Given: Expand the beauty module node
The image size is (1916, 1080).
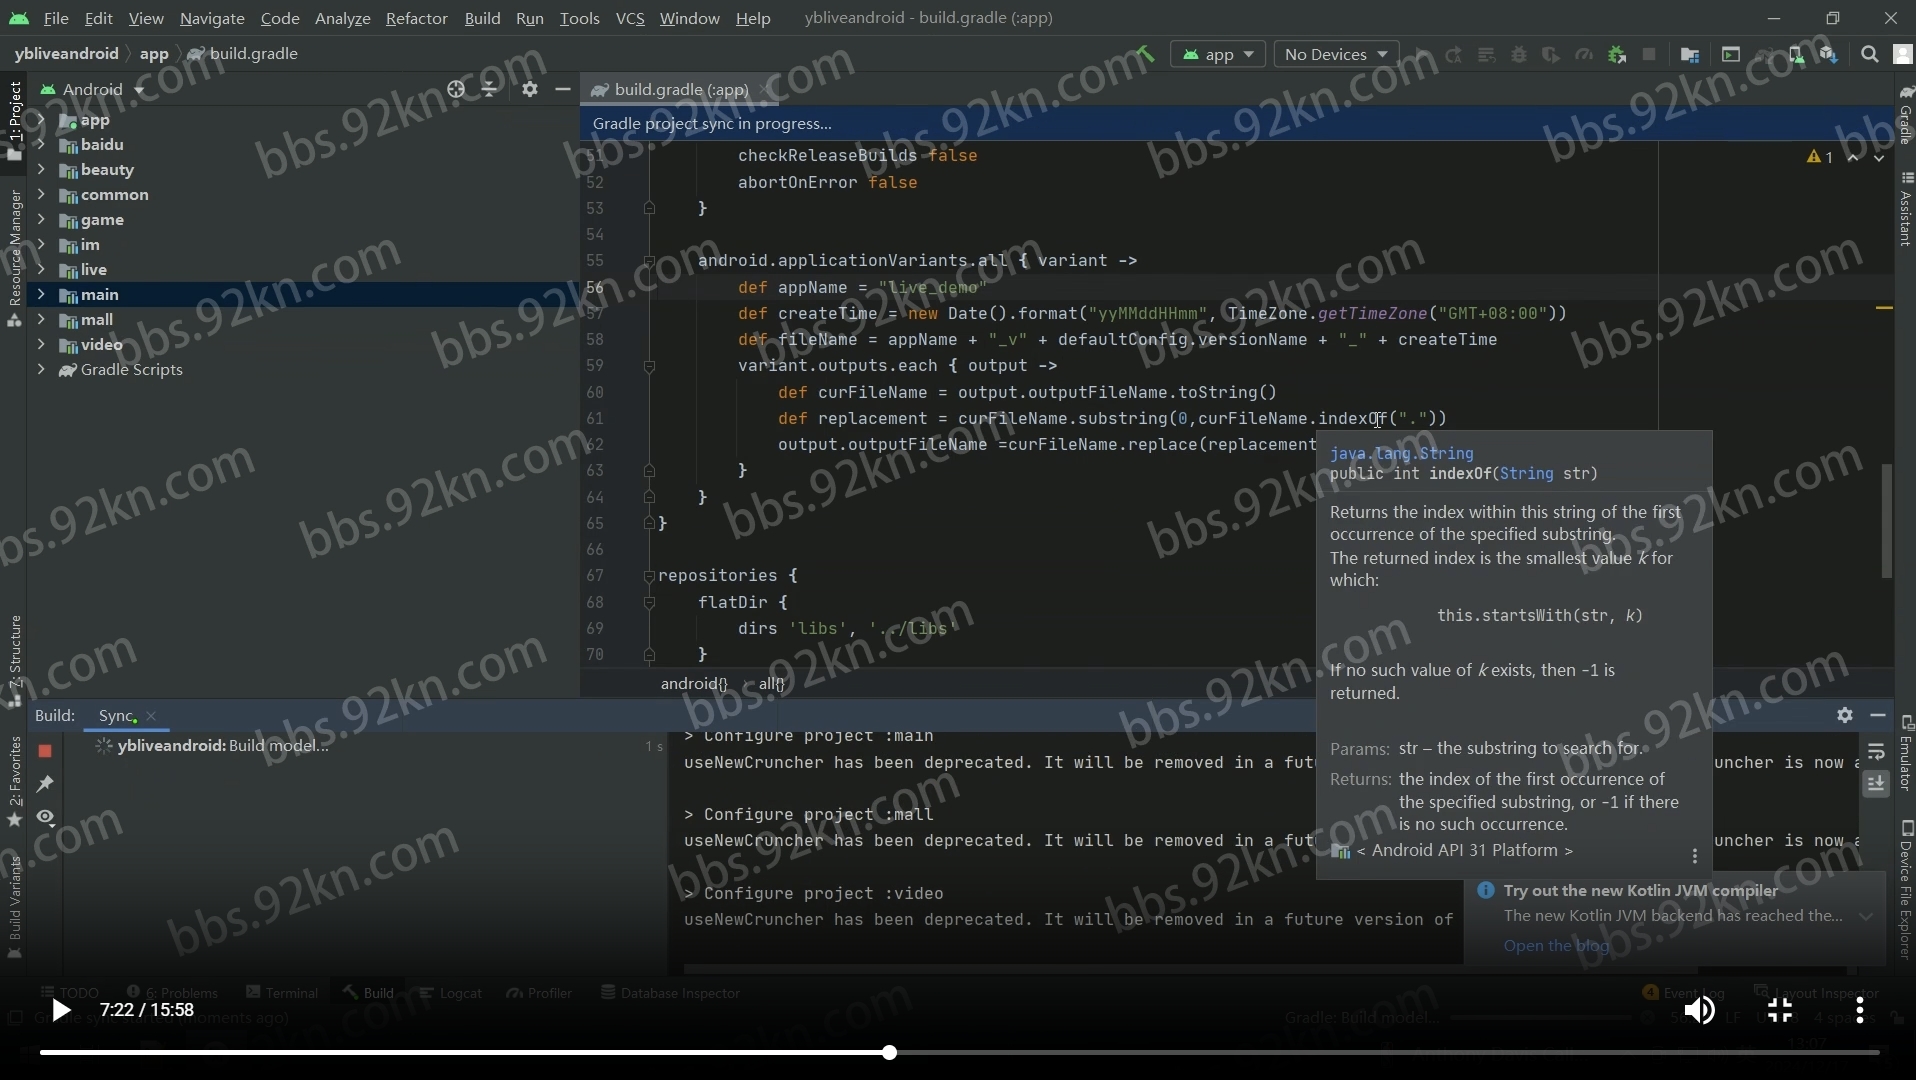Looking at the screenshot, I should point(41,170).
